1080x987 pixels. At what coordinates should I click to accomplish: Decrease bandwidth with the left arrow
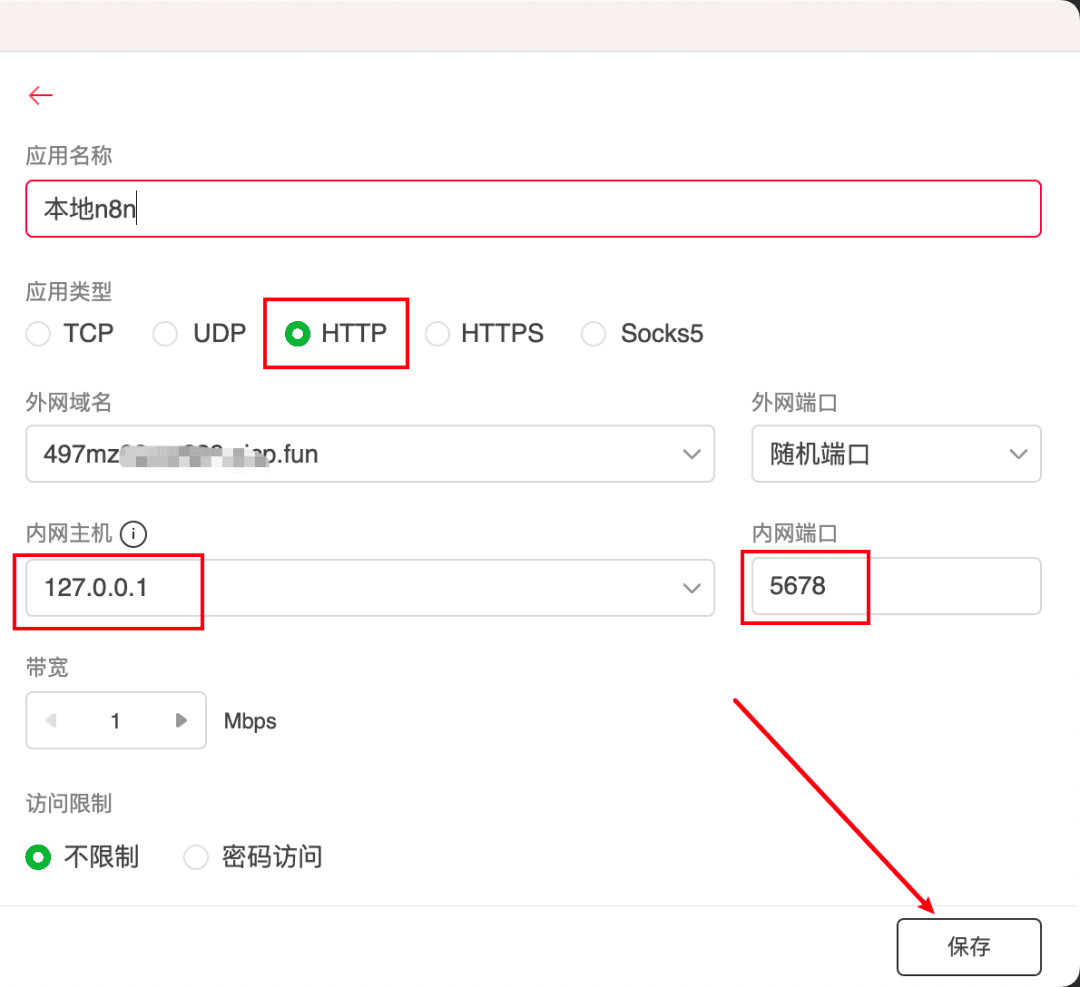[51, 720]
